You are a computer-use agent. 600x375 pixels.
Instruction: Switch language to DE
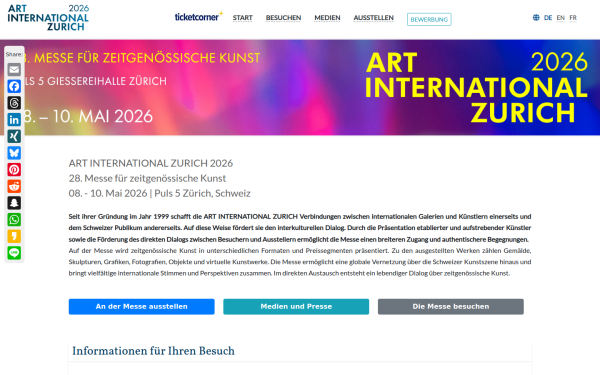coord(548,18)
